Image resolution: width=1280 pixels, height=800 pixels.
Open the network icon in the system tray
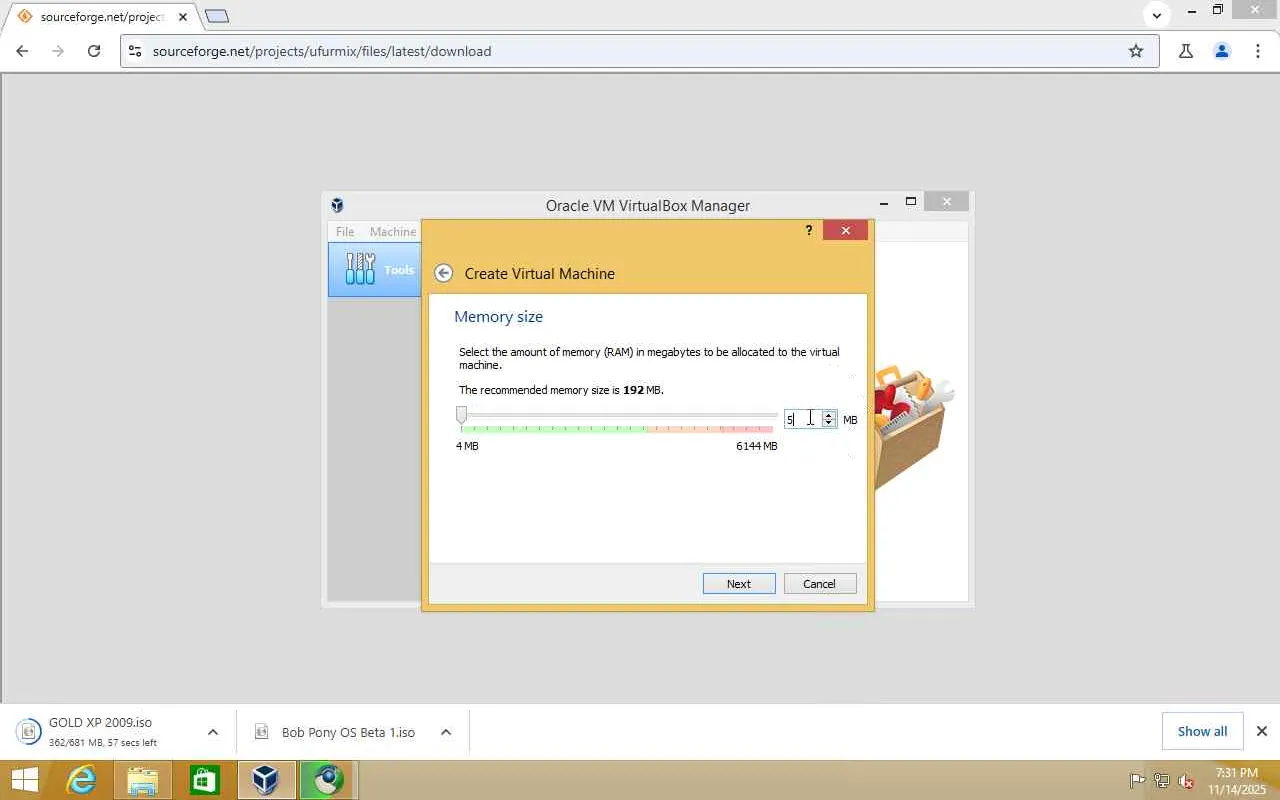[x=1162, y=781]
